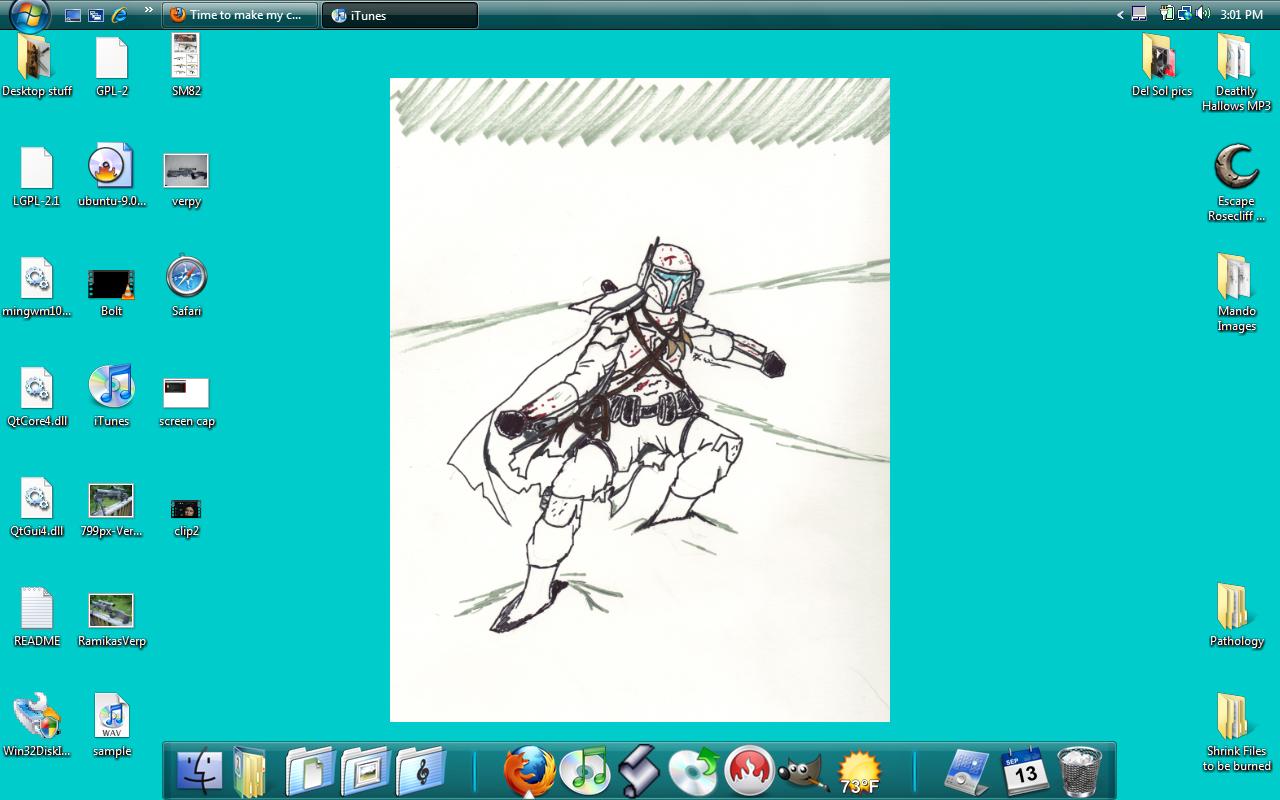Select the ubuntu-9.0 disc image icon
The image size is (1280, 800).
pyautogui.click(x=111, y=176)
